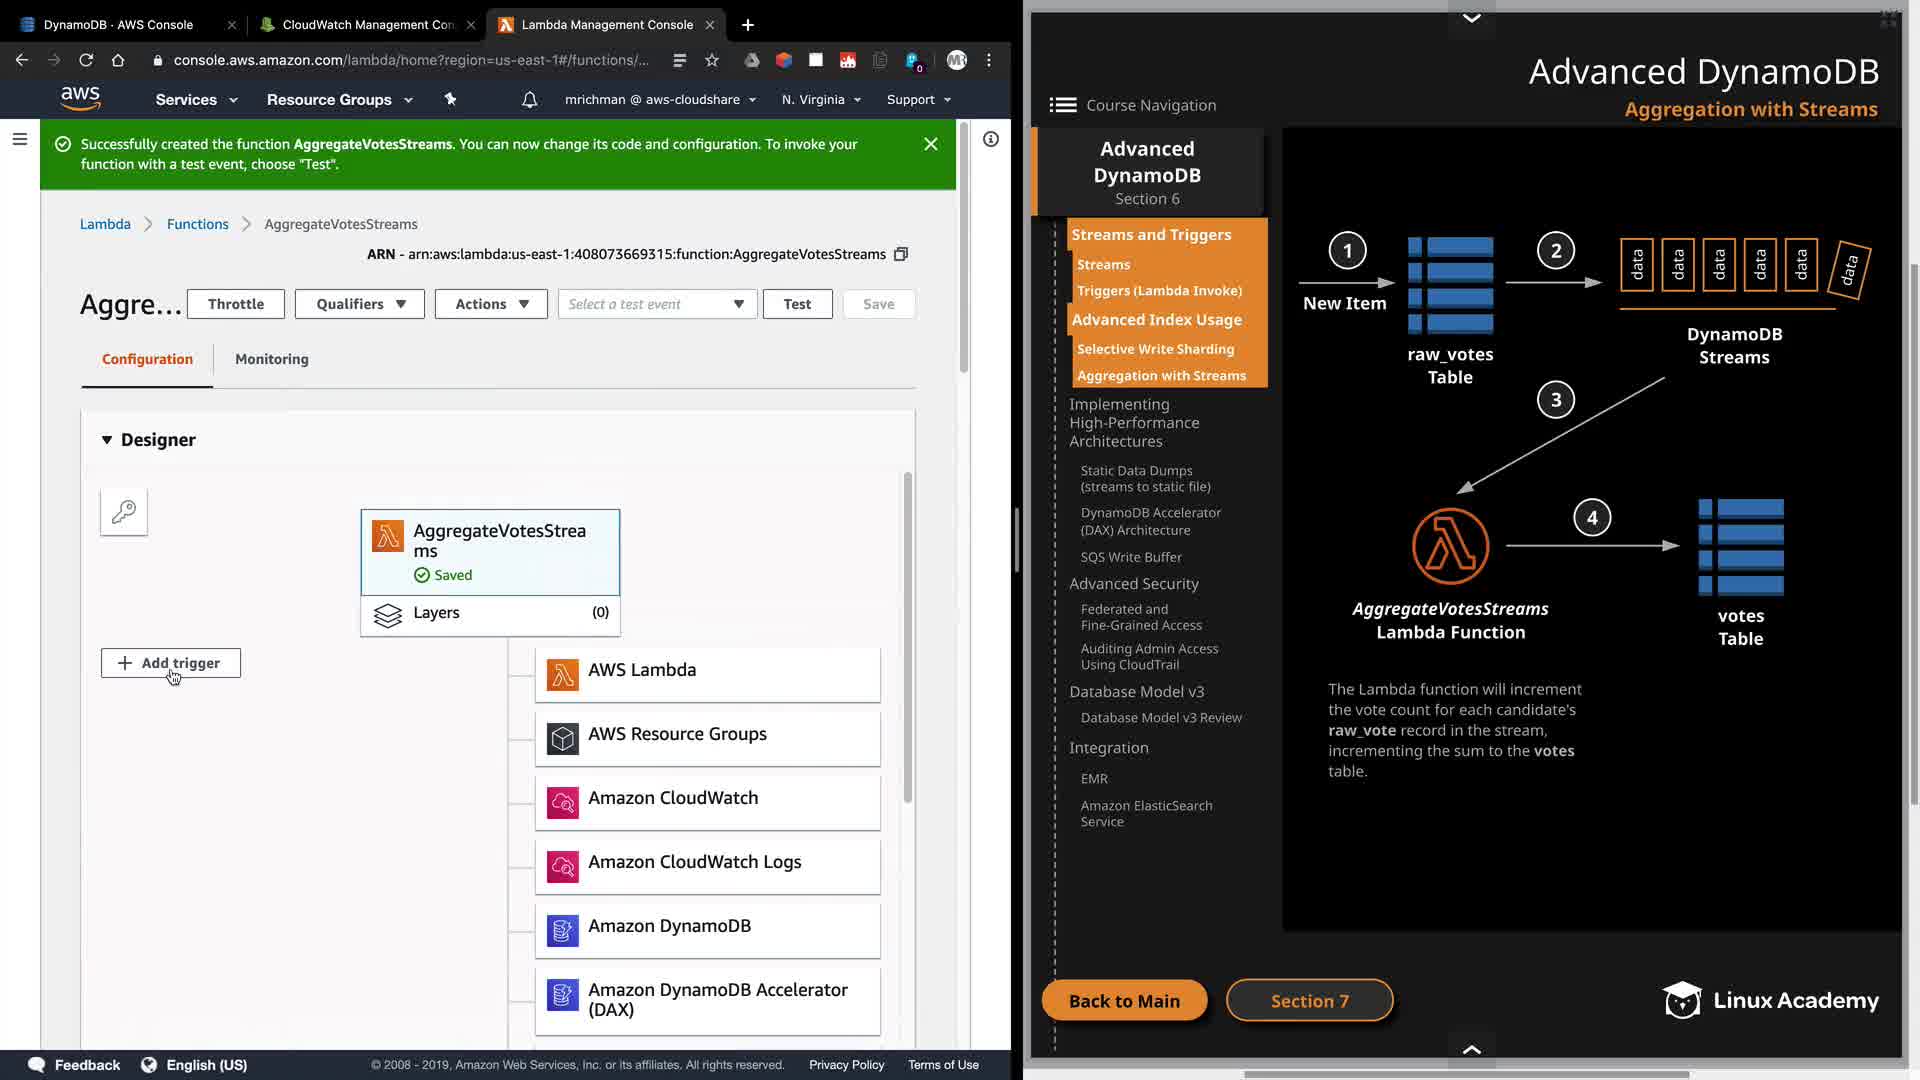The width and height of the screenshot is (1920, 1080).
Task: Open the Qualifiers dropdown
Action: [x=360, y=304]
